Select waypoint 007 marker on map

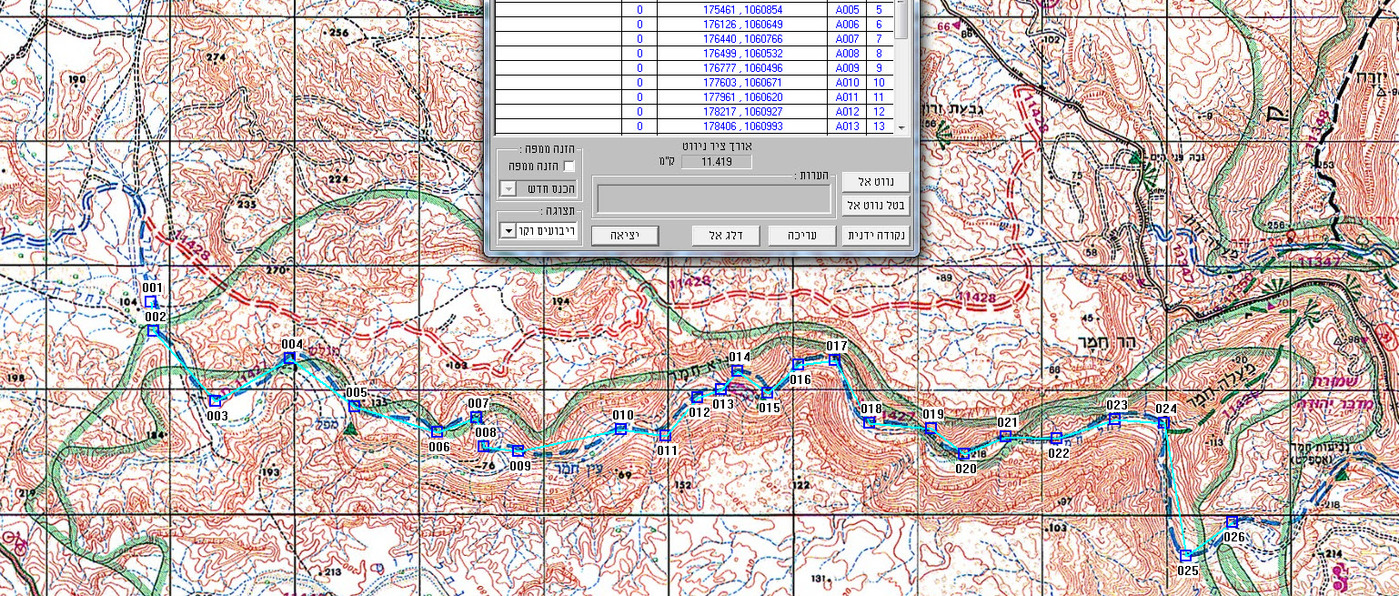click(476, 417)
